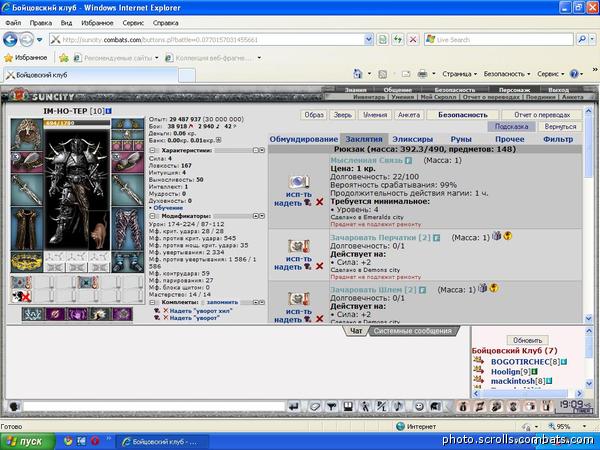Click the Зачаровать Перчатки scroll icon
Viewport: 600px width, 450px height.
tap(299, 246)
